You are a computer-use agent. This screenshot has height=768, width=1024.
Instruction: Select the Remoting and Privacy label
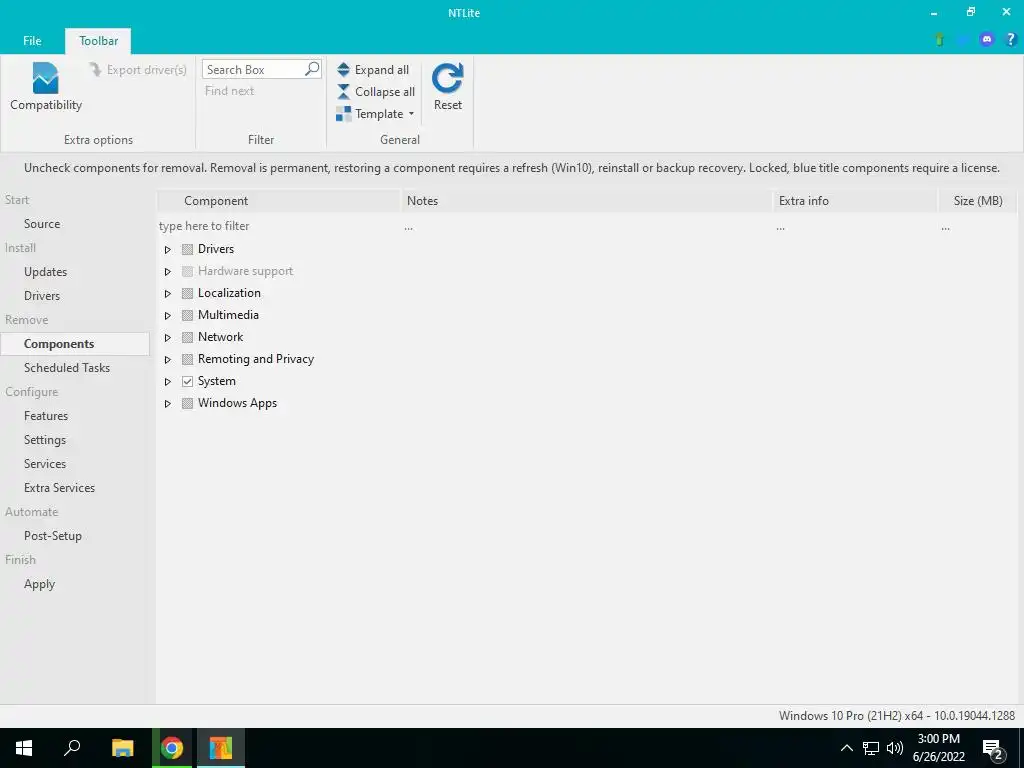click(x=255, y=359)
